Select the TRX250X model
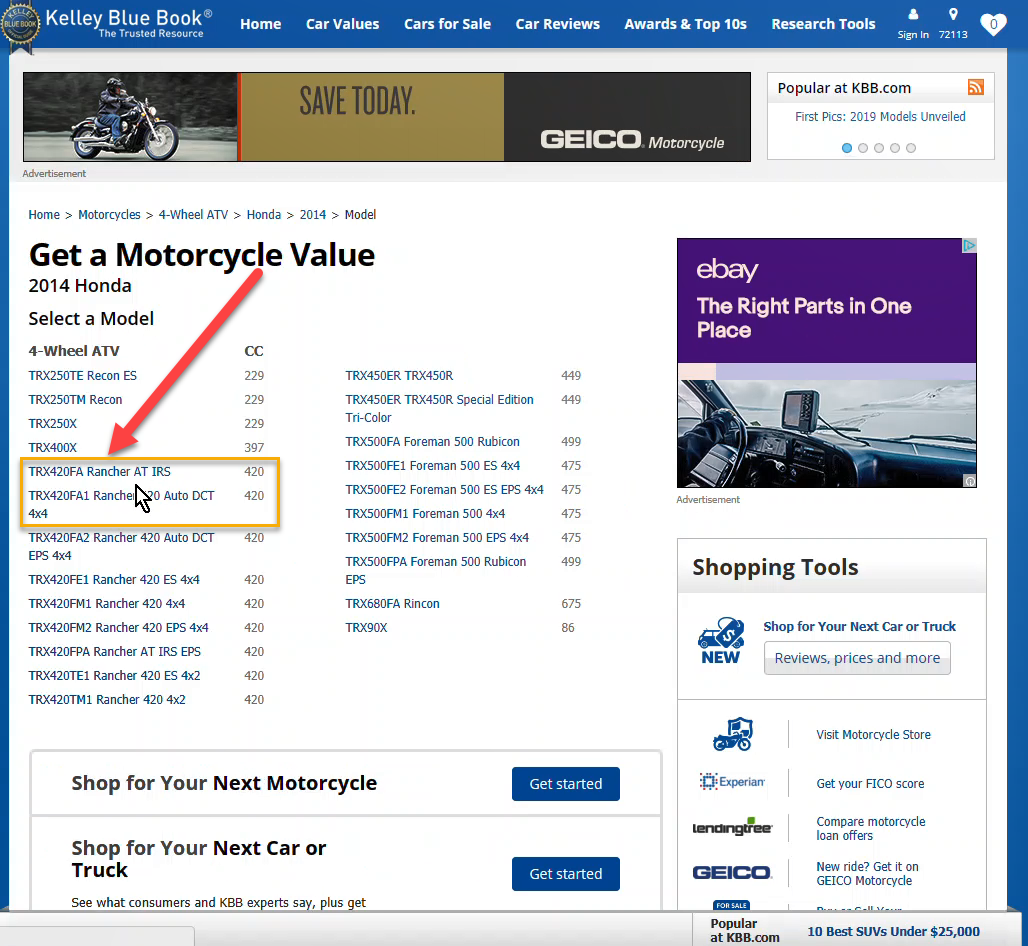Image resolution: width=1028 pixels, height=946 pixels. 52,424
